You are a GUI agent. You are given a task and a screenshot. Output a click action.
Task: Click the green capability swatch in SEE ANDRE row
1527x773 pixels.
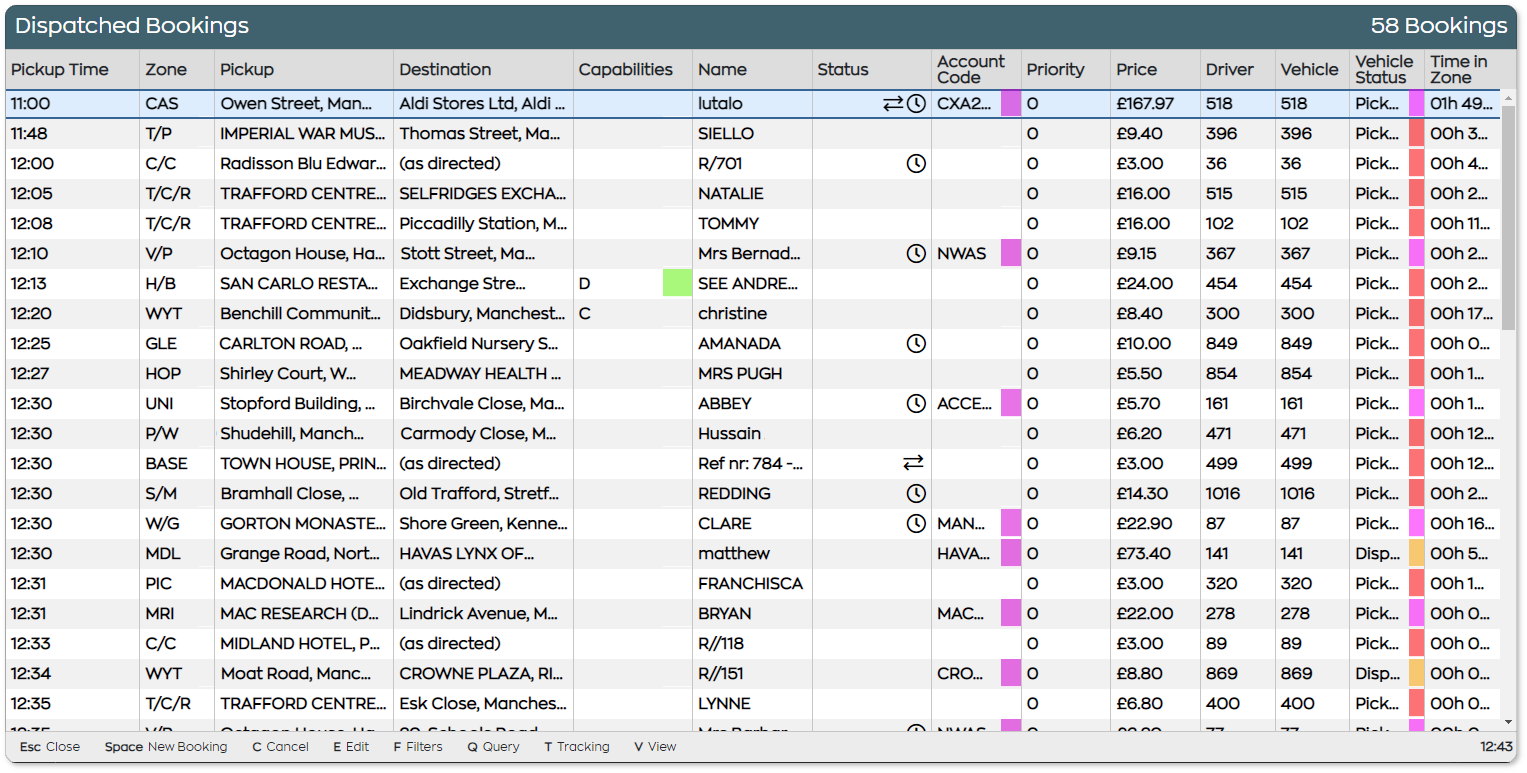677,283
